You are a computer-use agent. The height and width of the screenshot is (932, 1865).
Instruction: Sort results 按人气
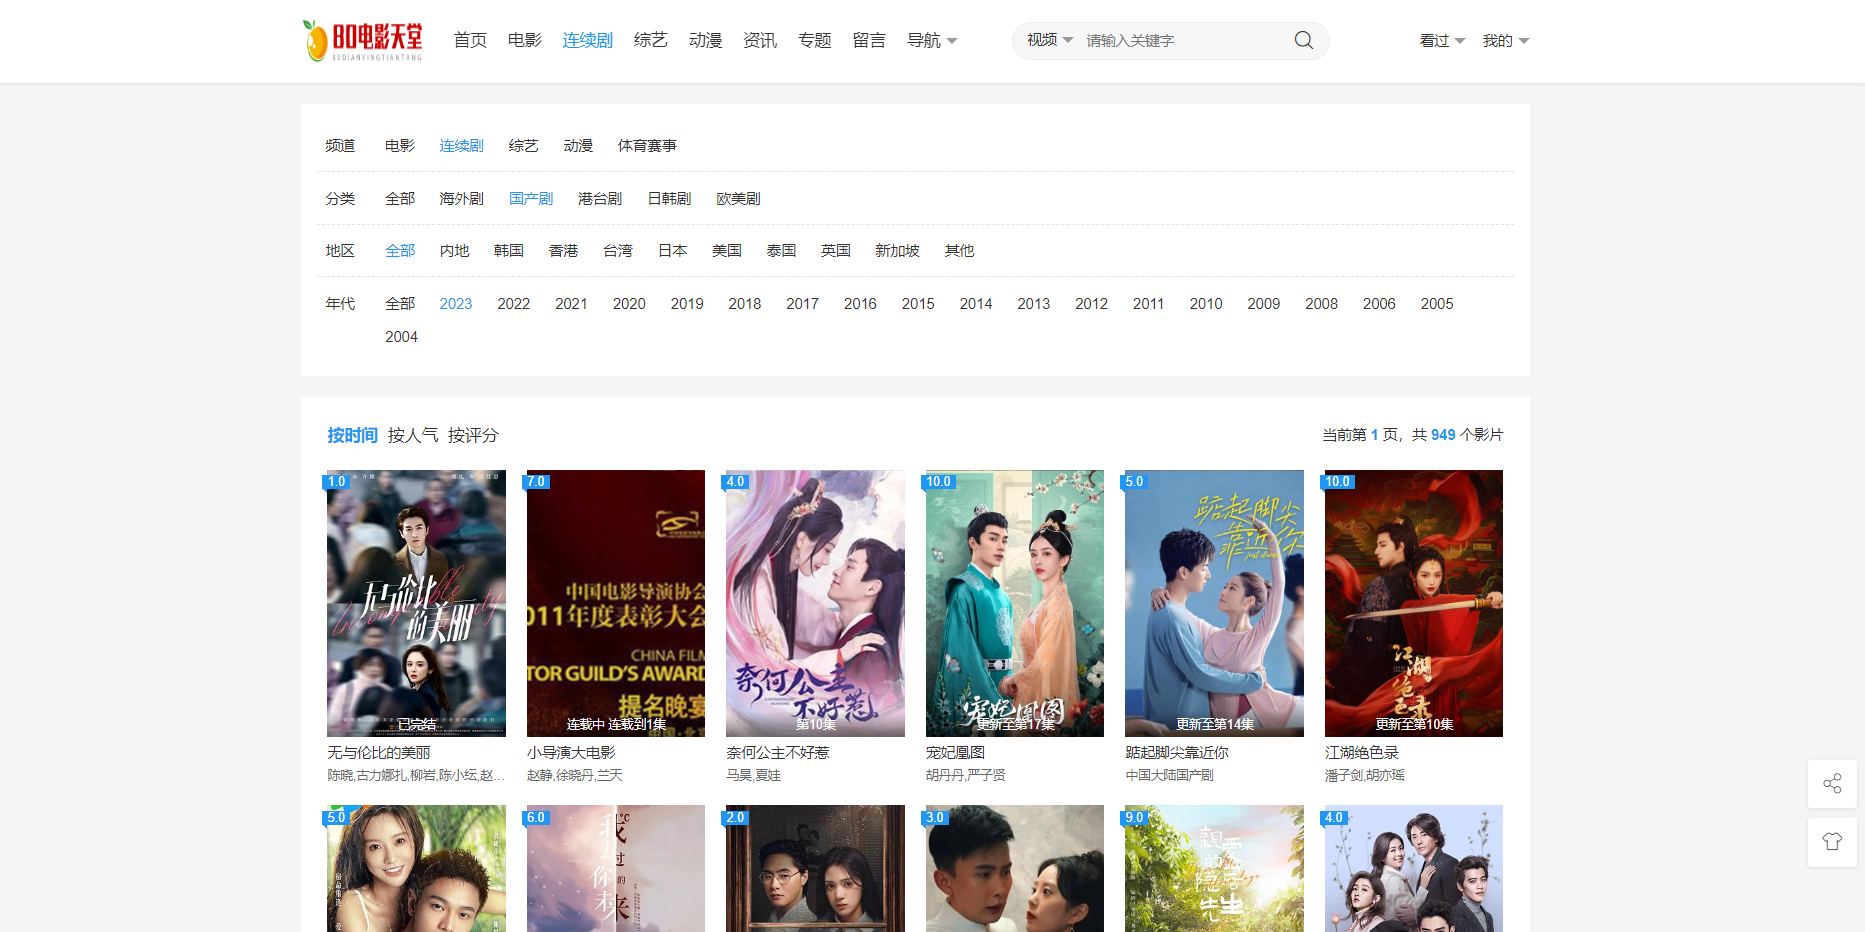pyautogui.click(x=413, y=435)
